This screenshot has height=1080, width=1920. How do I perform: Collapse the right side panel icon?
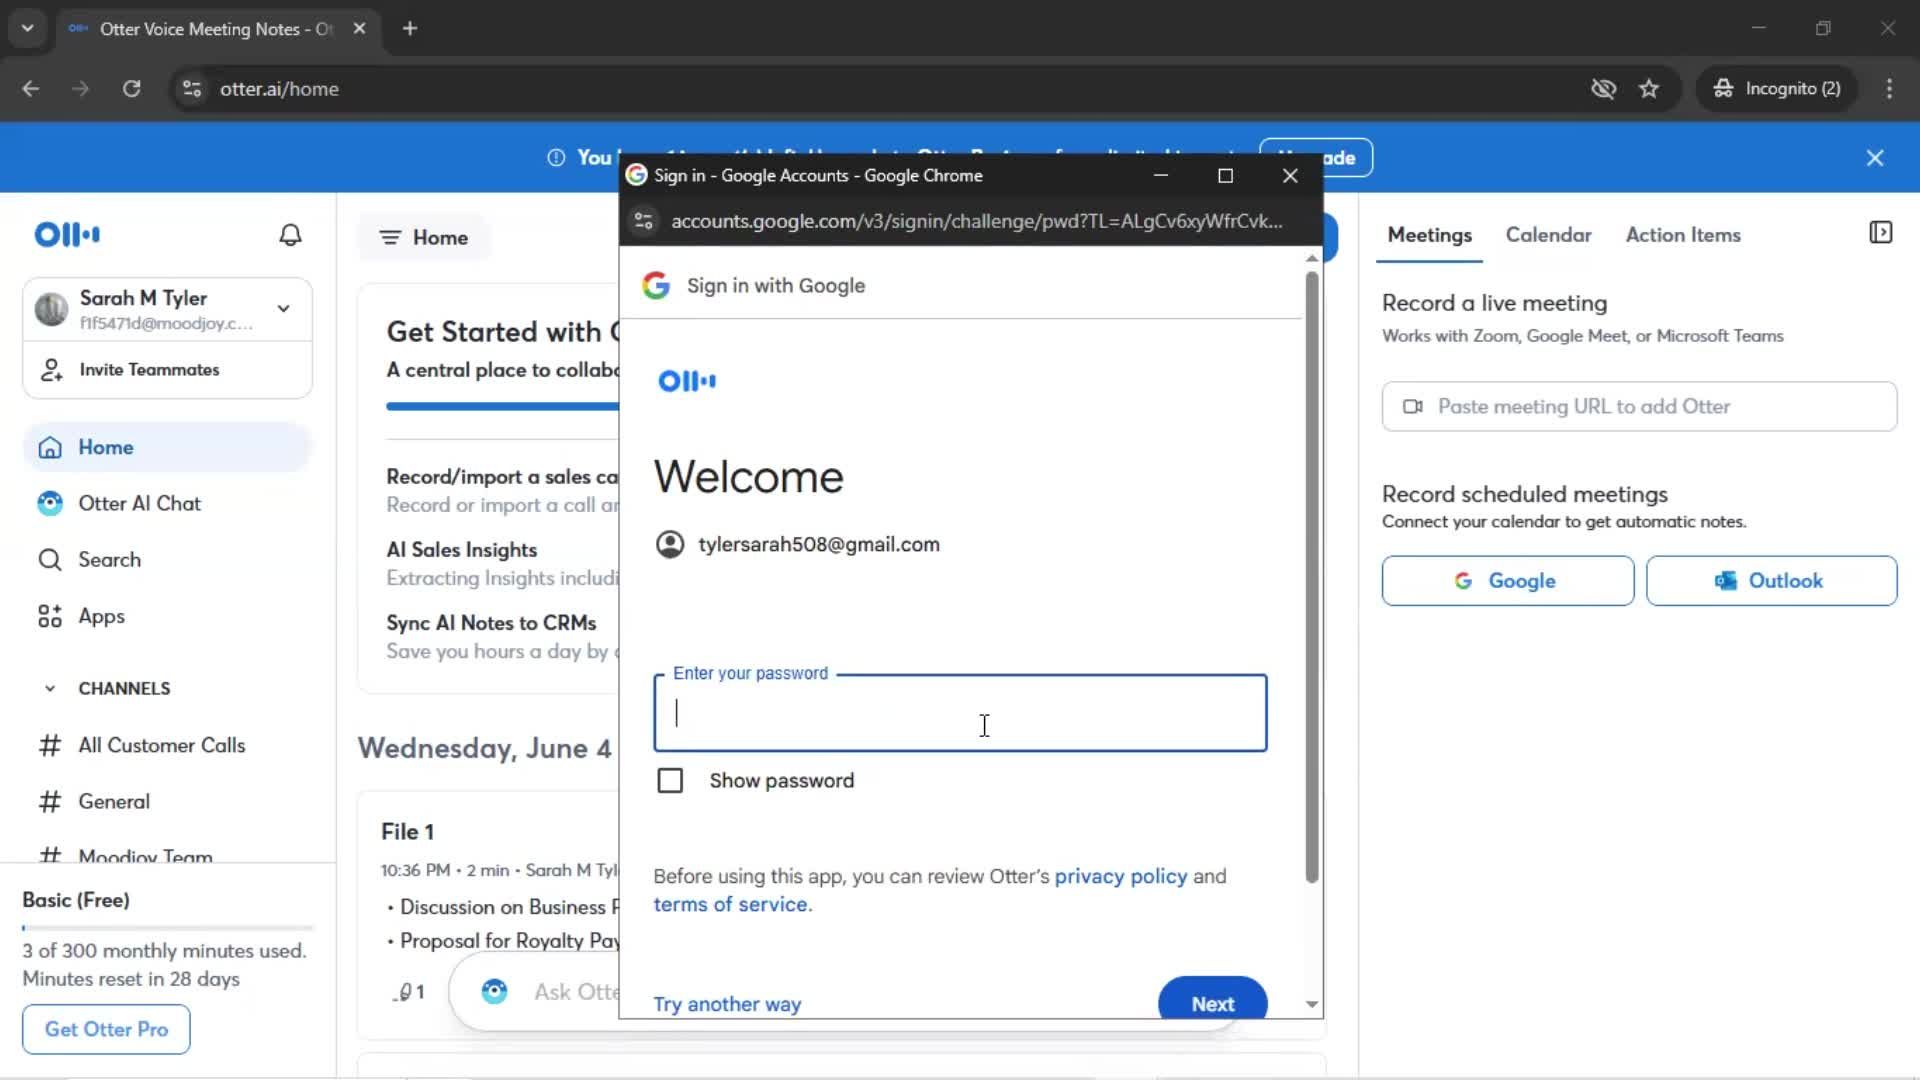(x=1880, y=233)
